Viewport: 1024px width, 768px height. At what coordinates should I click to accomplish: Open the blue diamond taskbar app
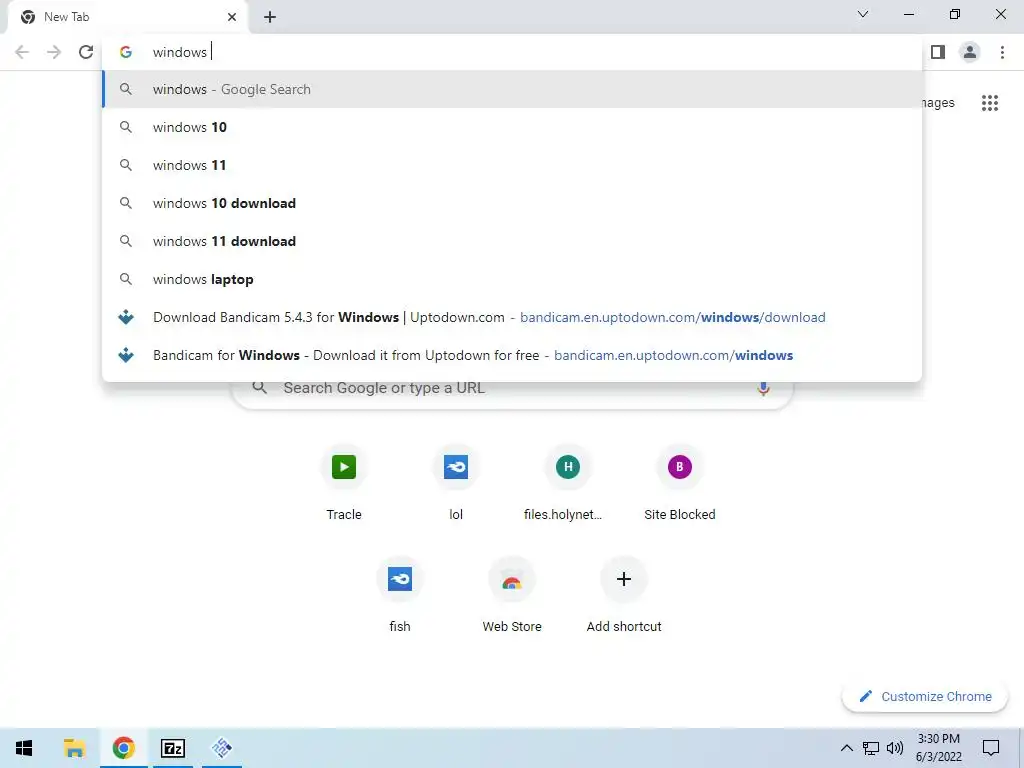222,748
